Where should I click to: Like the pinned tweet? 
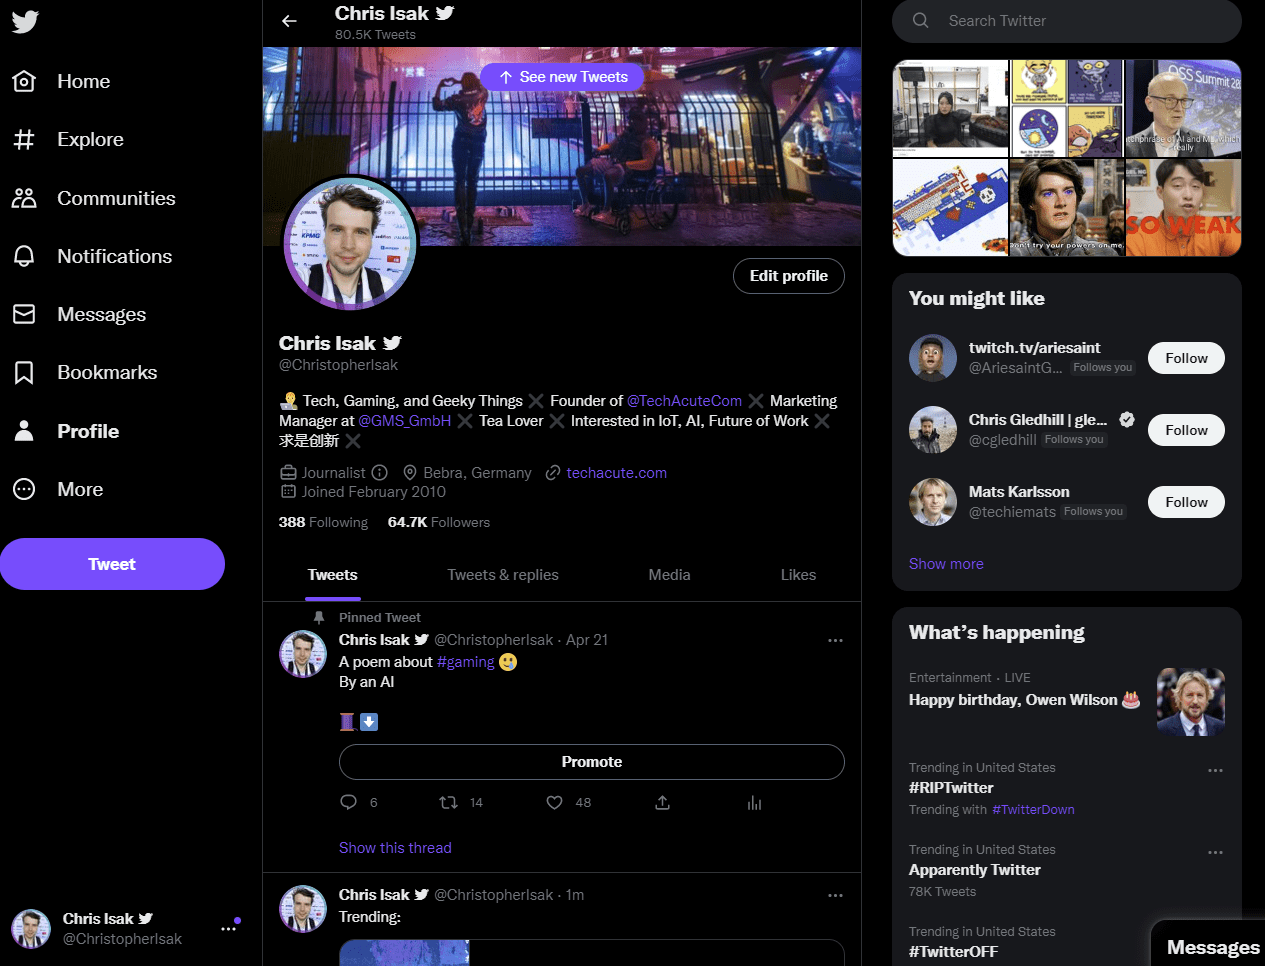[554, 802]
